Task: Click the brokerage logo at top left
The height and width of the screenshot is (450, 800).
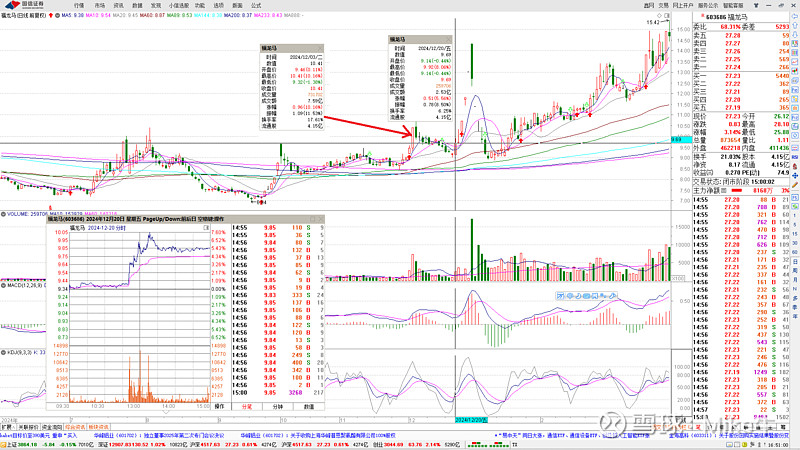Action: 24,5
